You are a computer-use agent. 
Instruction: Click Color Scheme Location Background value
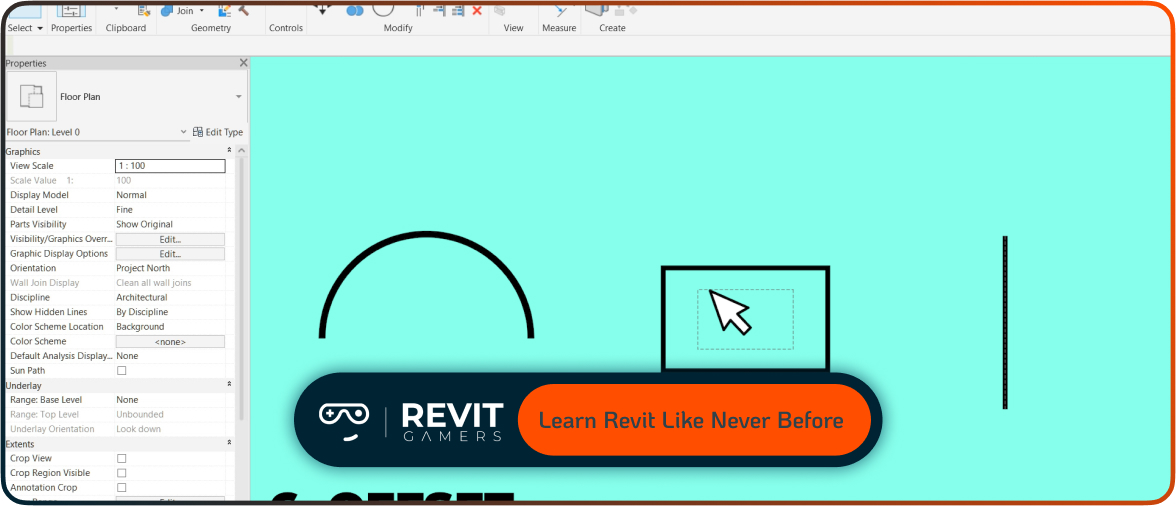140,327
